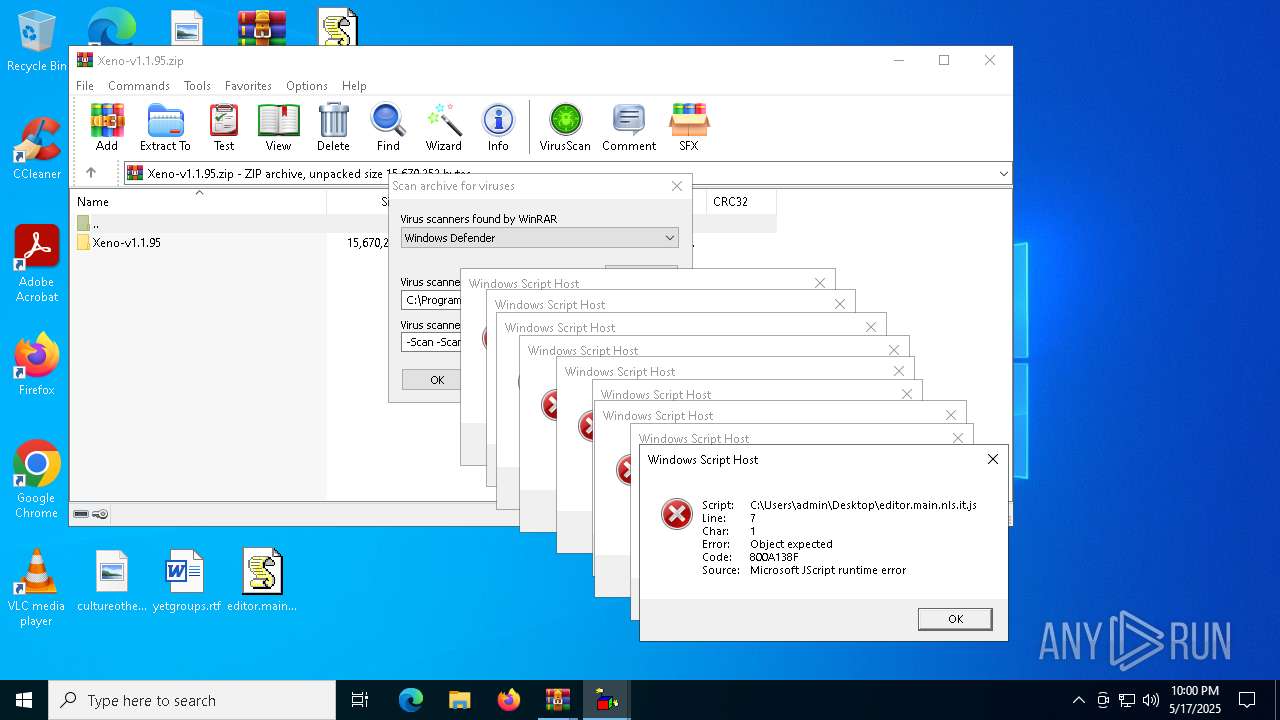Open the Favorites menu
This screenshot has height=720, width=1280.
[248, 86]
